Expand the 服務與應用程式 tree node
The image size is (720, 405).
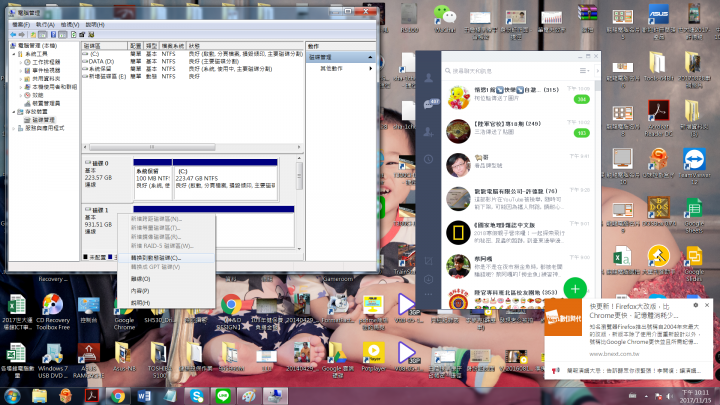tap(14, 128)
